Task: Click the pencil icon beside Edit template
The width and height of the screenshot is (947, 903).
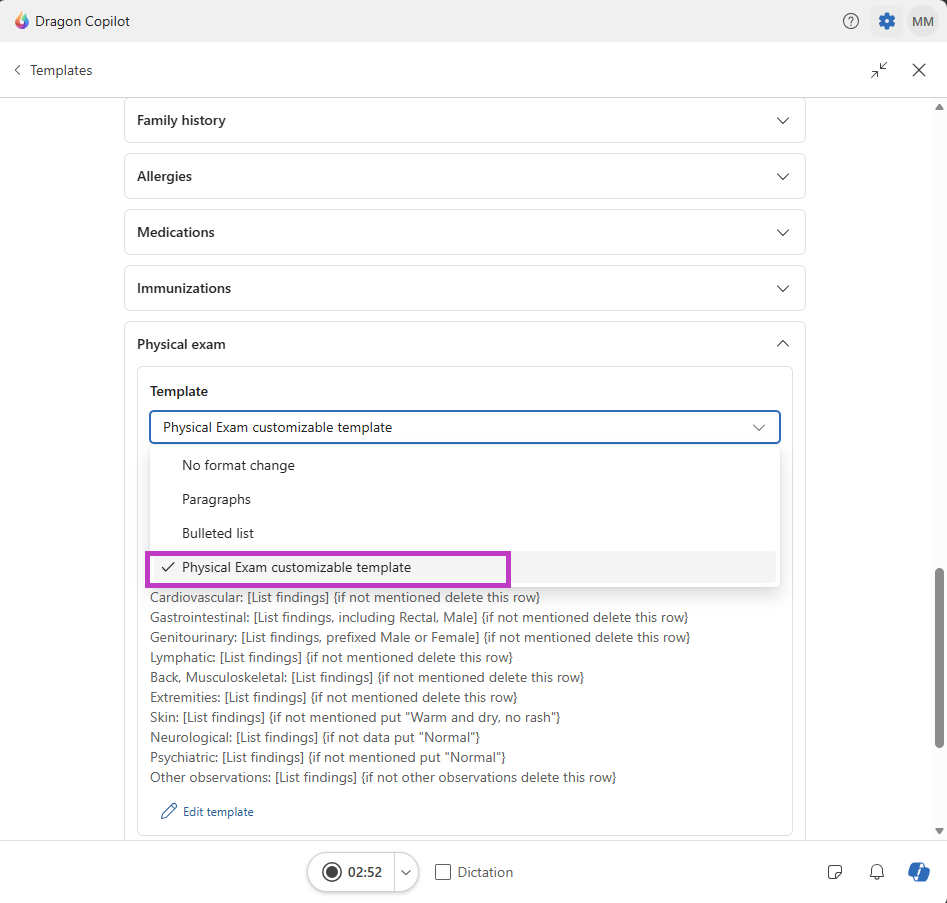Action: pyautogui.click(x=169, y=811)
